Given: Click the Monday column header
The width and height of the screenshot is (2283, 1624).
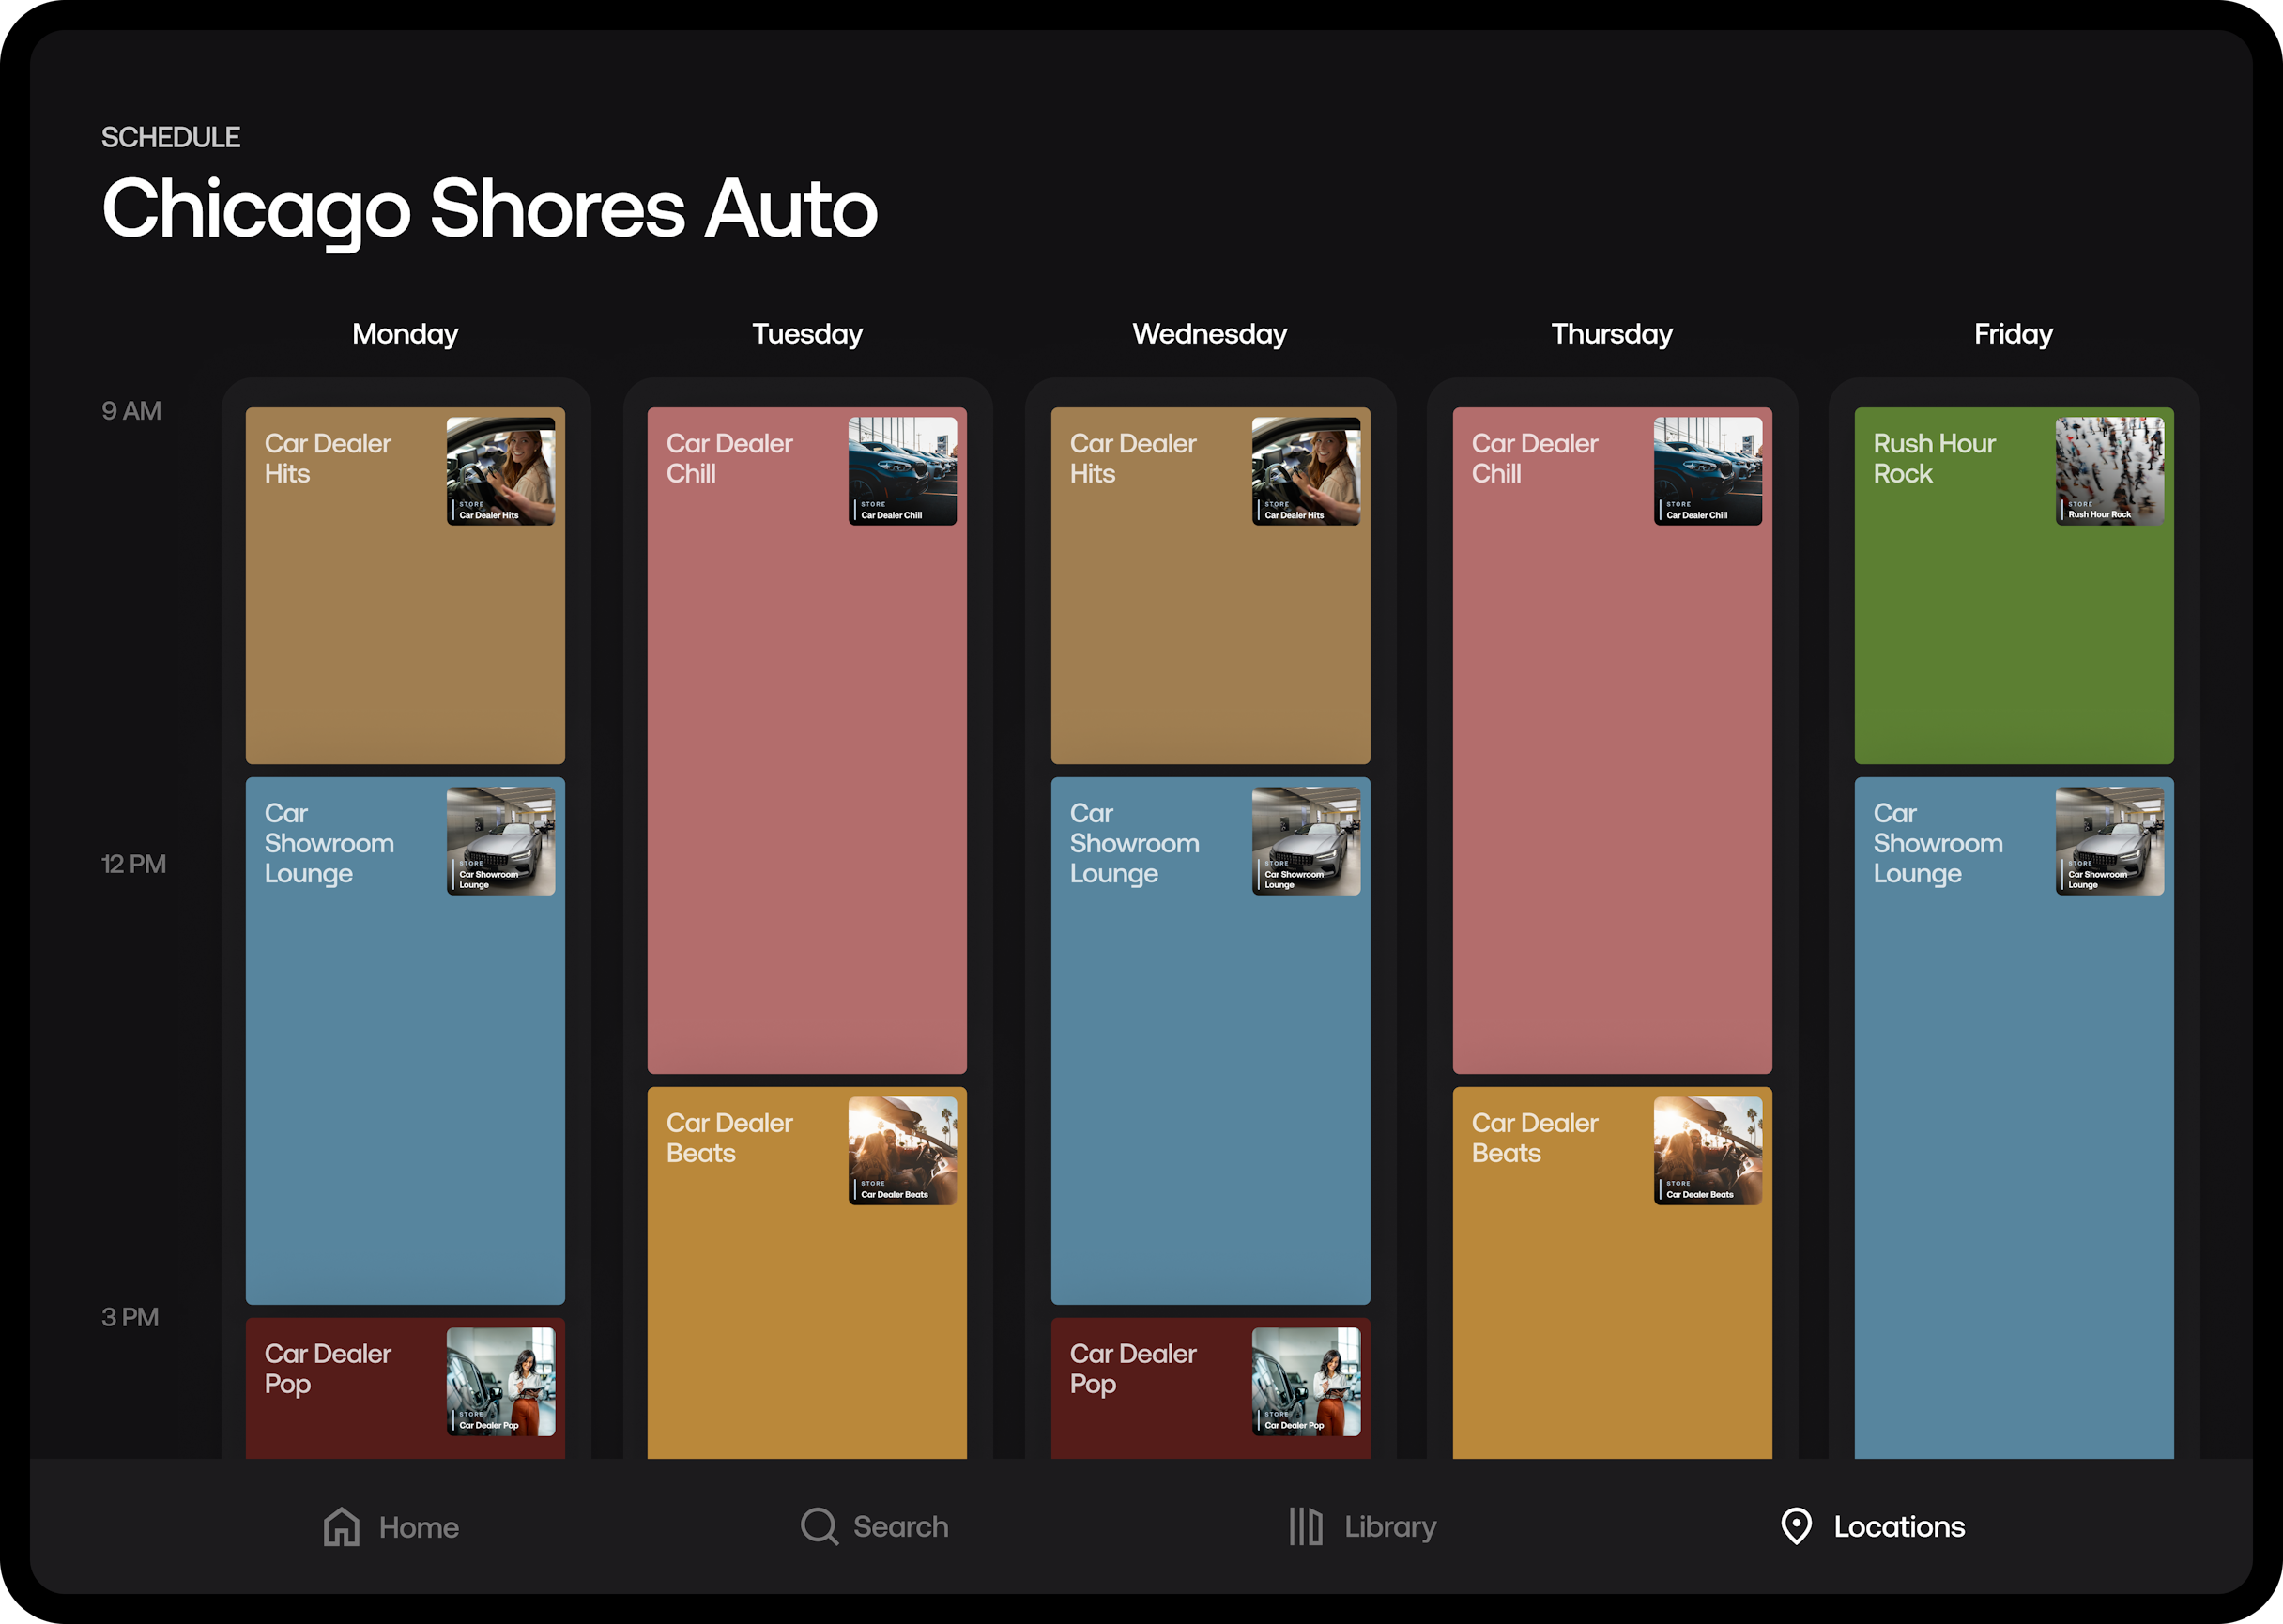Looking at the screenshot, I should tap(405, 334).
